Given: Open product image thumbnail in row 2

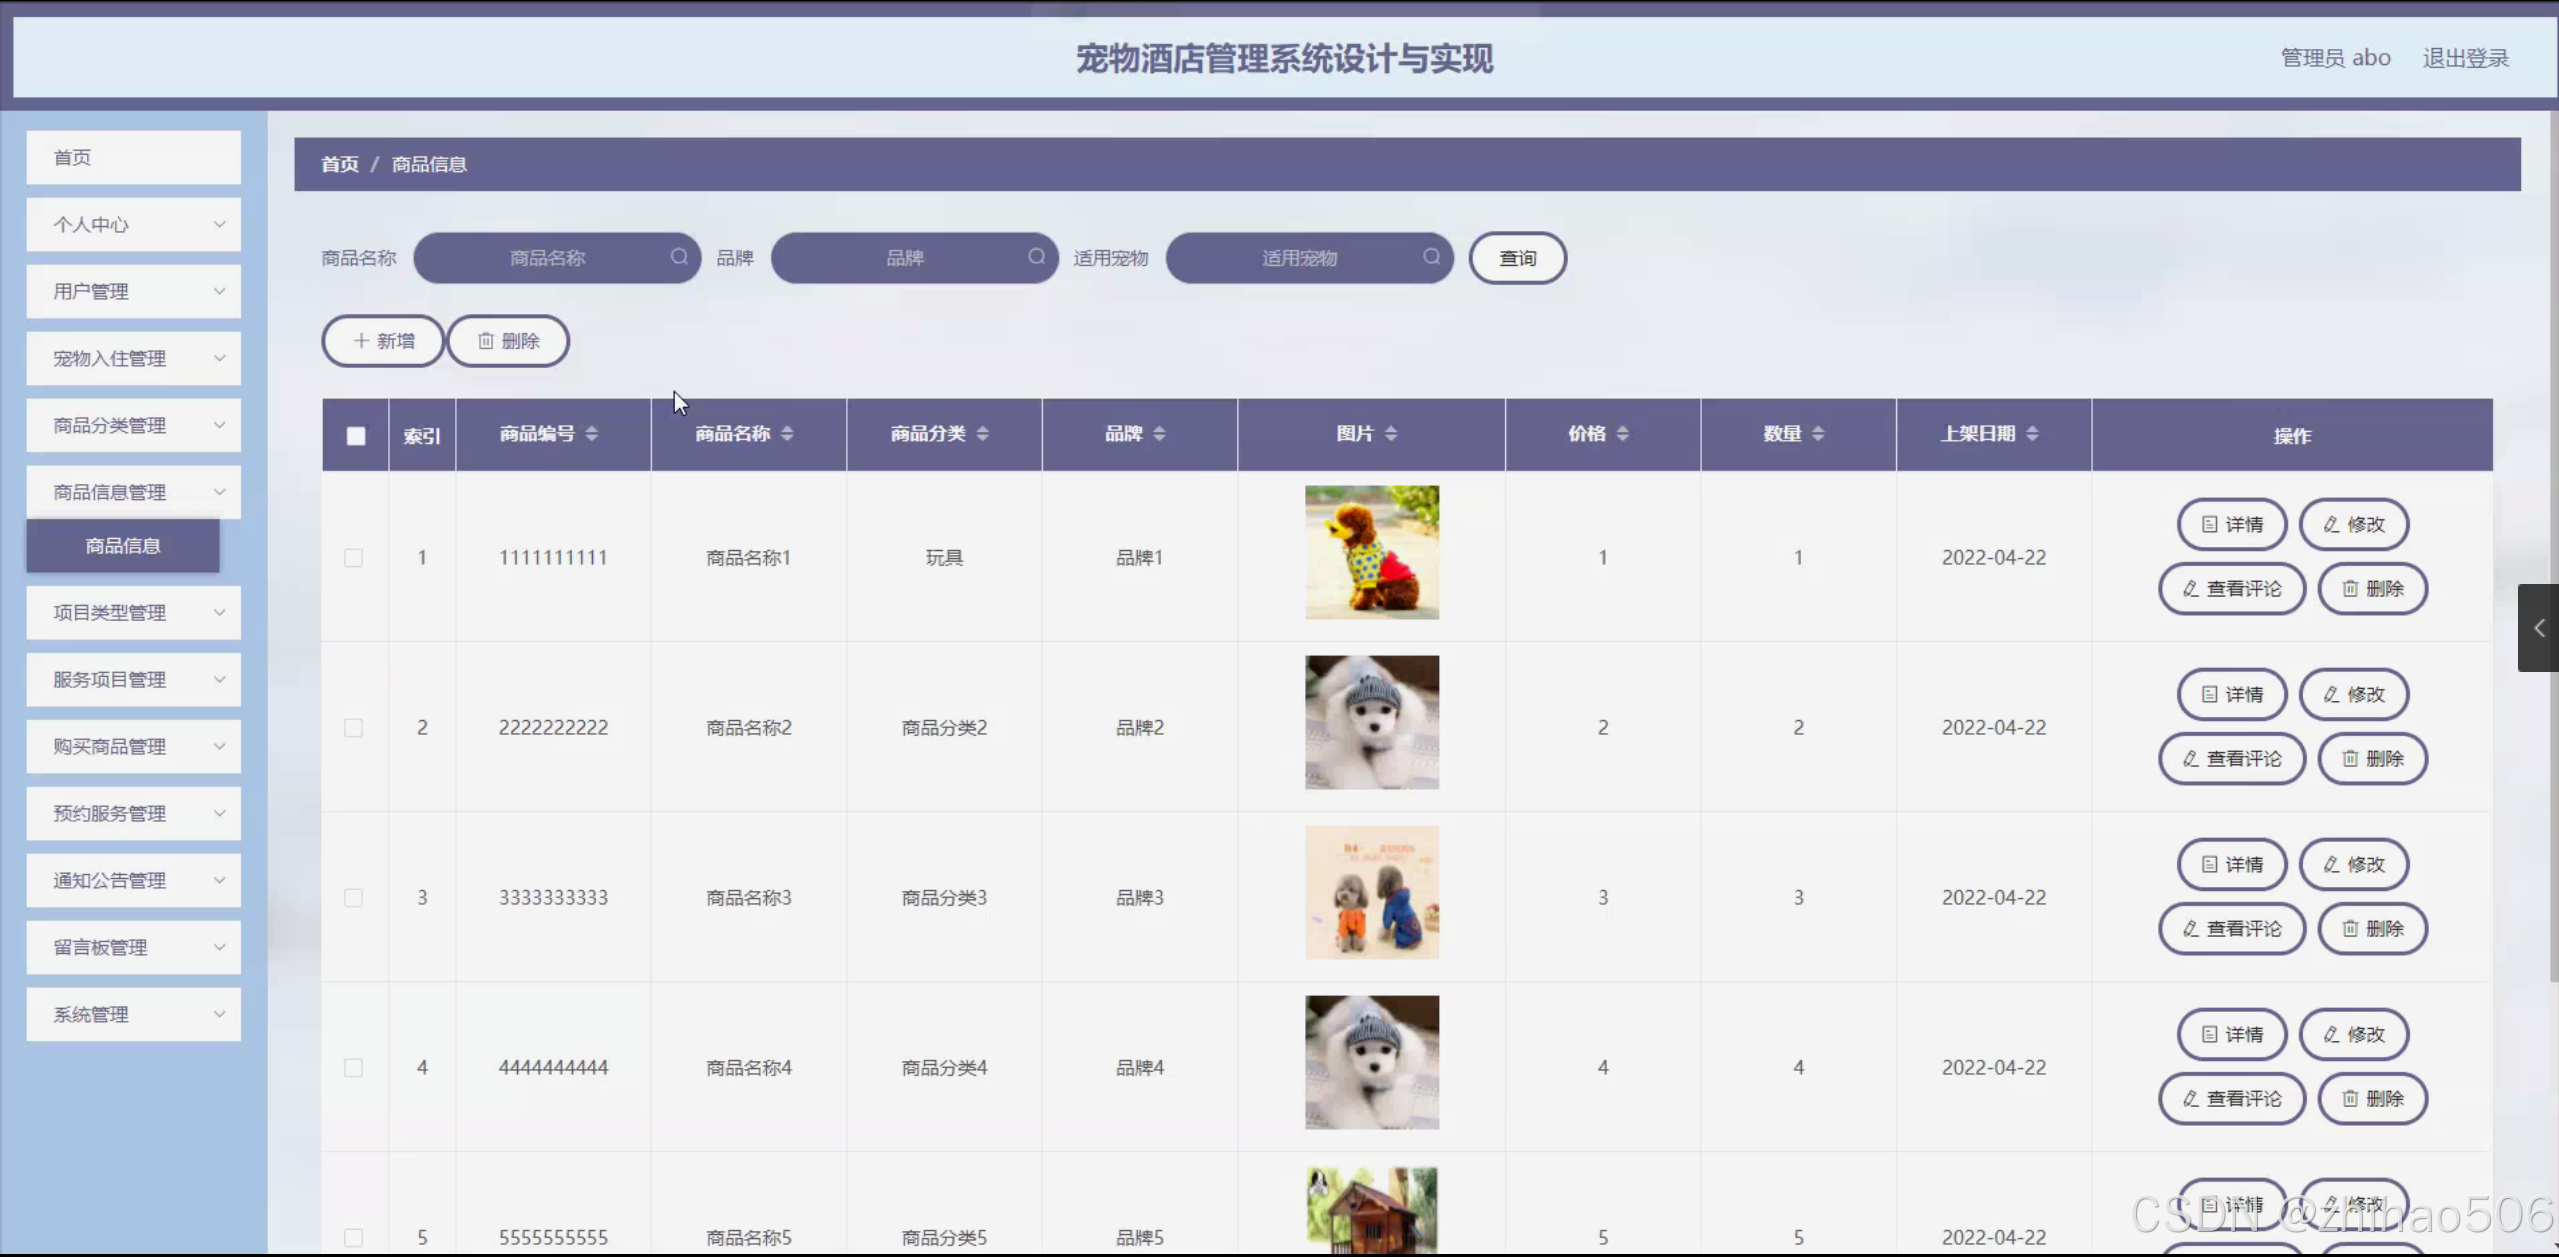Looking at the screenshot, I should (x=1371, y=722).
